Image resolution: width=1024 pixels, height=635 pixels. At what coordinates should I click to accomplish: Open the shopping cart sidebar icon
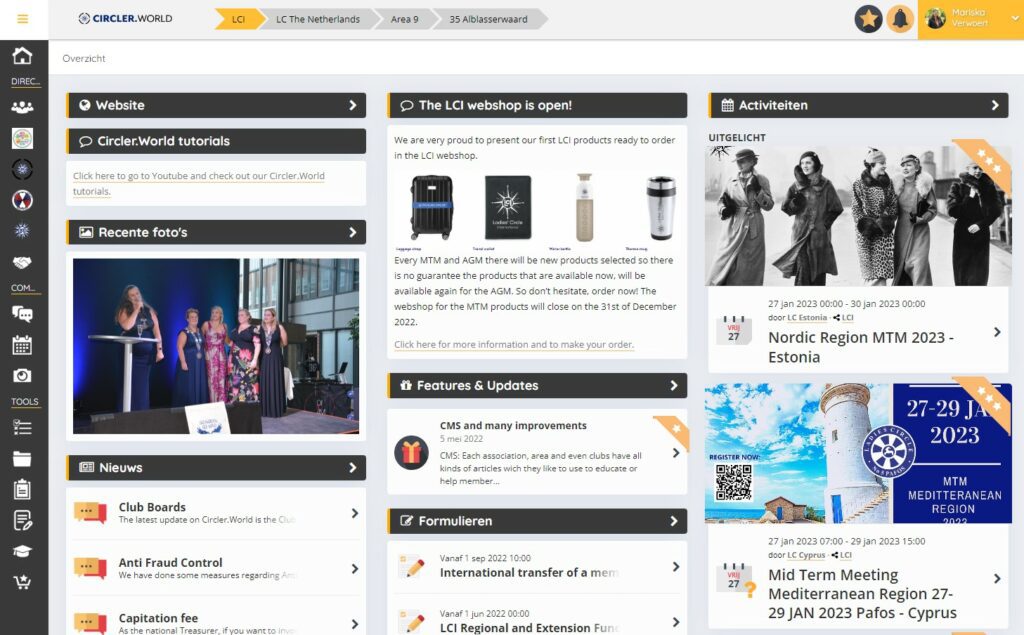coord(22,582)
